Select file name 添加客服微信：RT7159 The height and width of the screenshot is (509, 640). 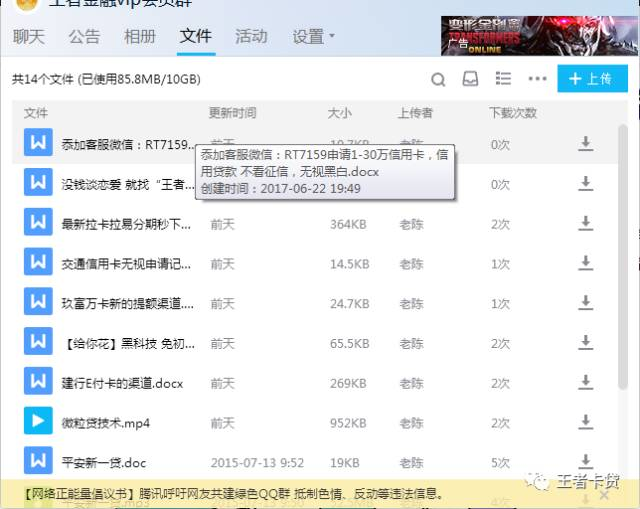pyautogui.click(x=128, y=144)
